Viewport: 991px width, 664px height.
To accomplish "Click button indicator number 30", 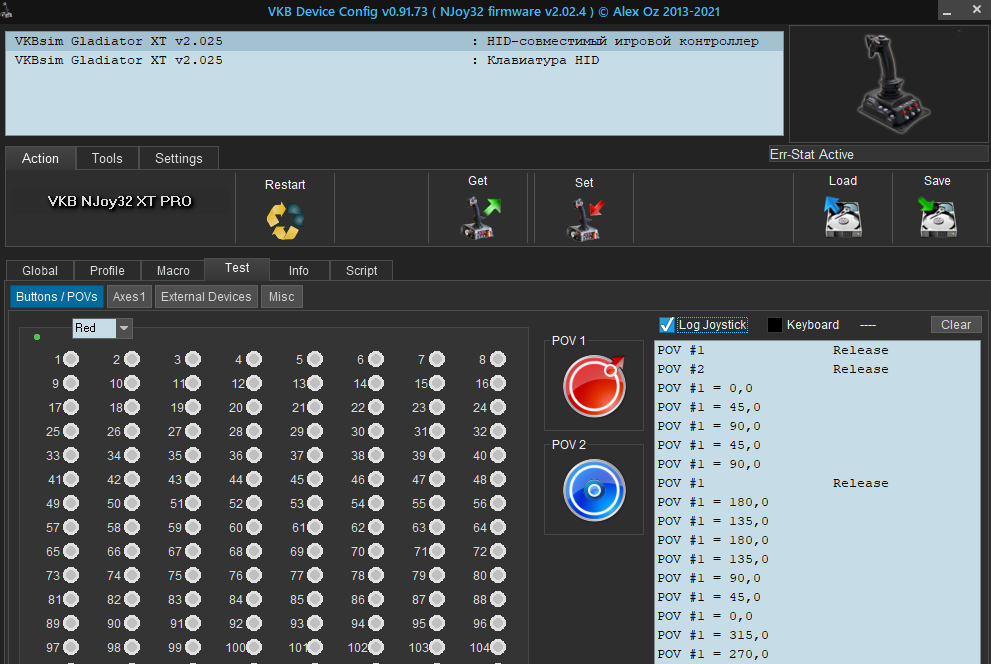I will click(376, 432).
